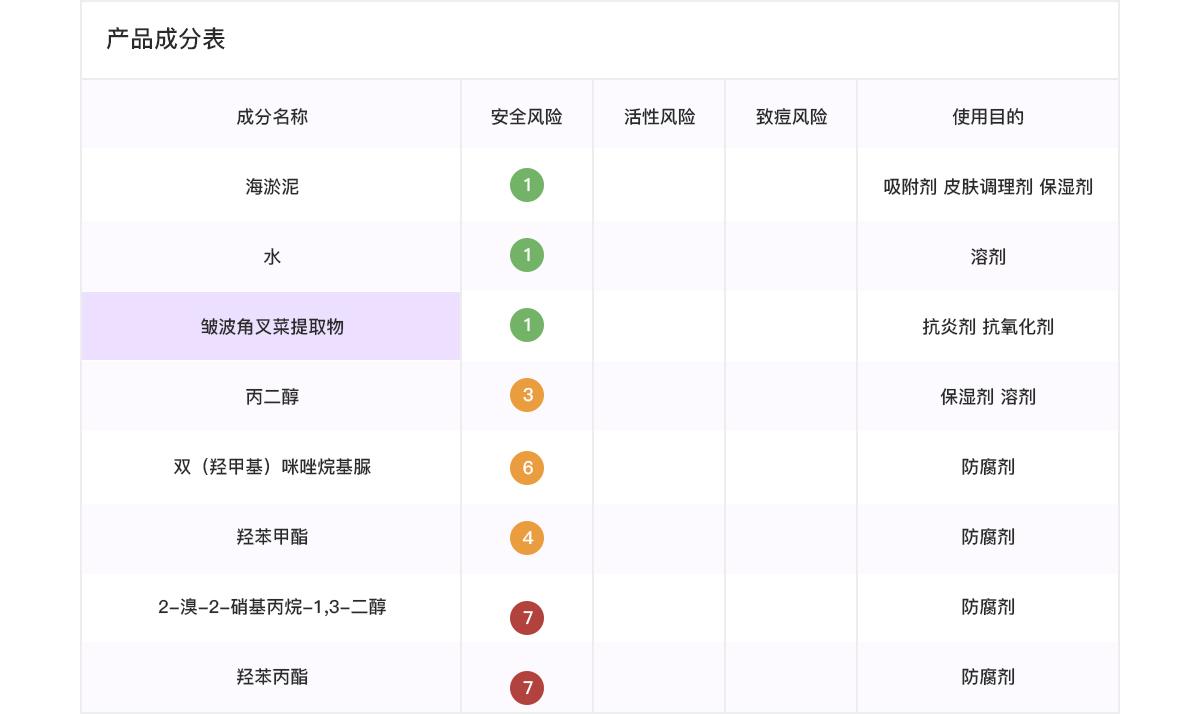Click the 使用目的 column header
The width and height of the screenshot is (1200, 714).
988,117
